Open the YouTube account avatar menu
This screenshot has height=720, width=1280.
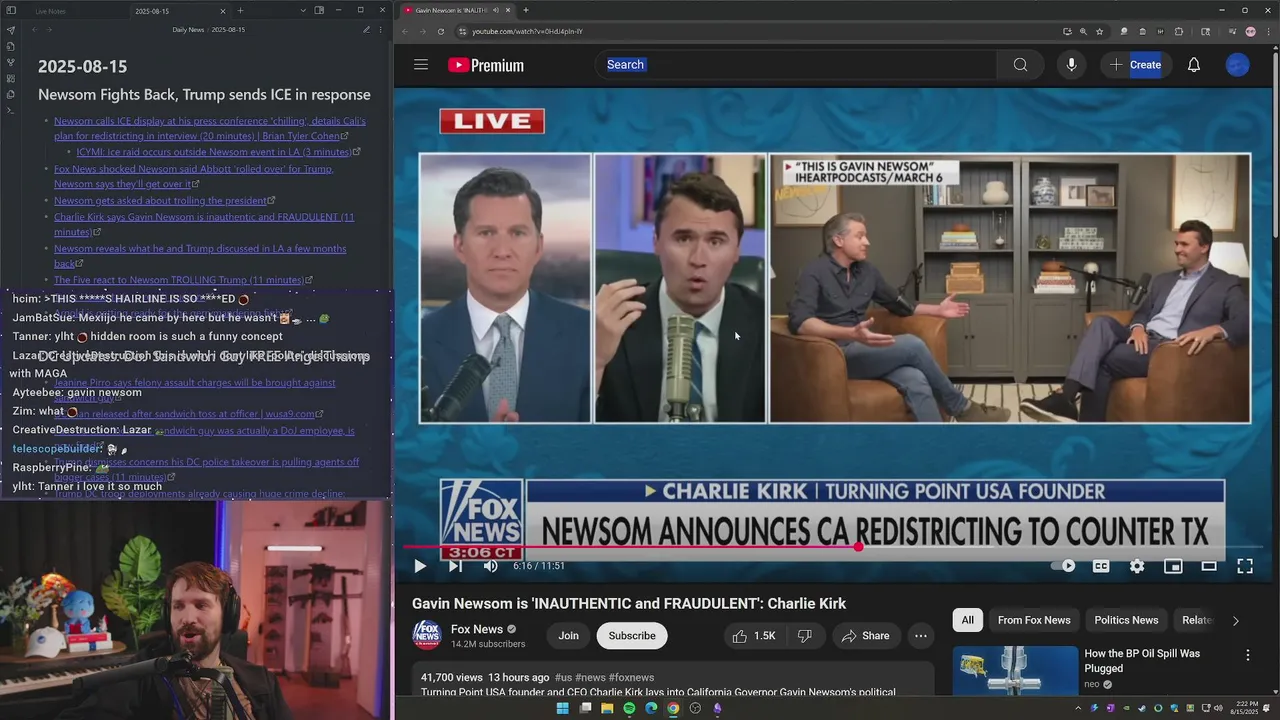tap(1238, 65)
